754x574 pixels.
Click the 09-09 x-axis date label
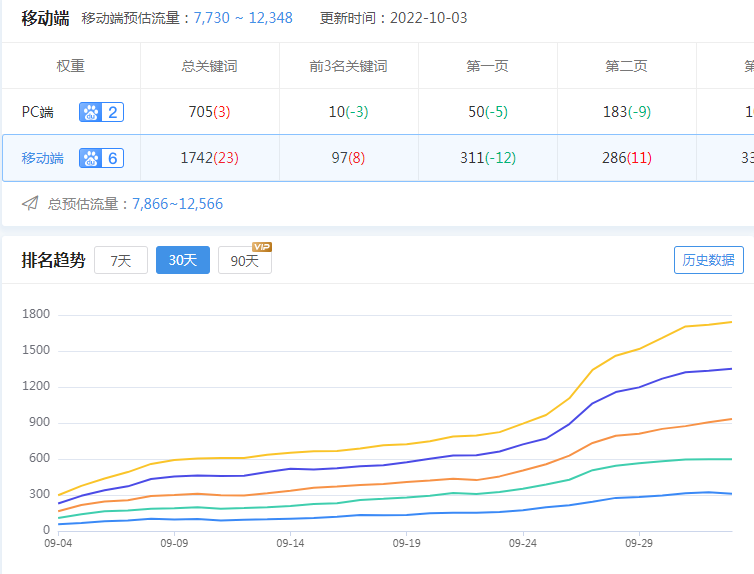click(174, 543)
